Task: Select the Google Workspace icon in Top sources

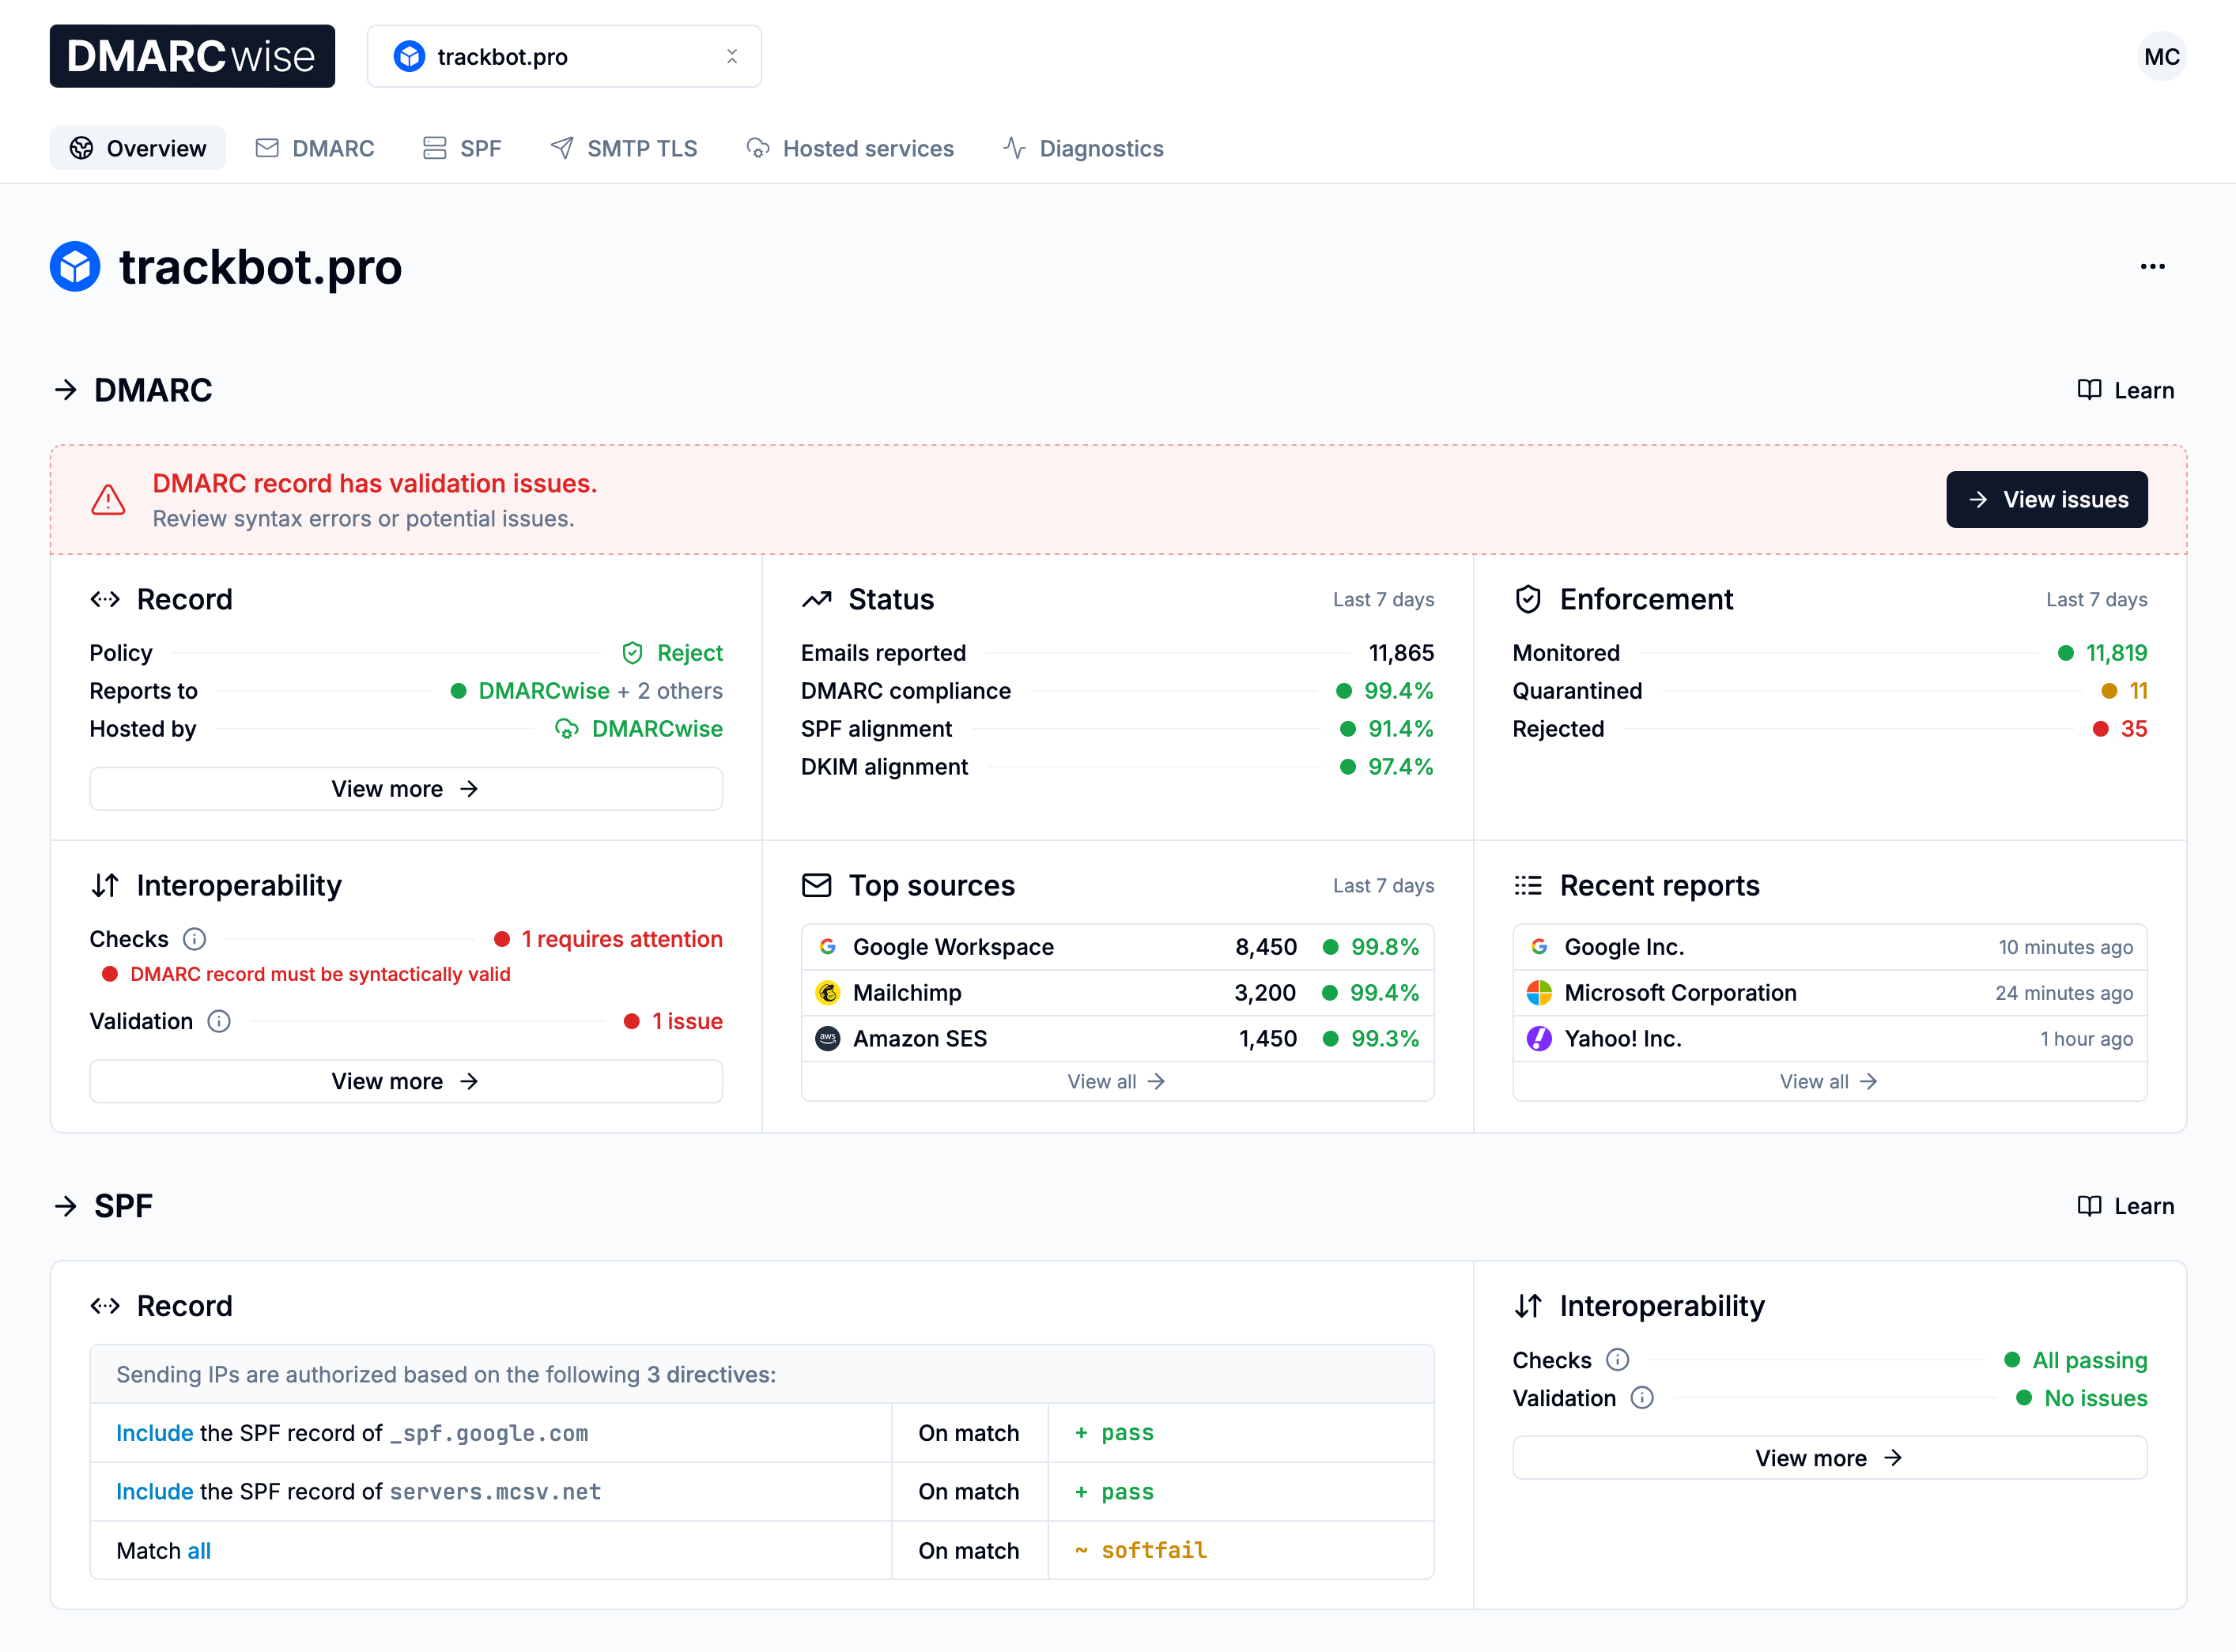Action: 827,946
